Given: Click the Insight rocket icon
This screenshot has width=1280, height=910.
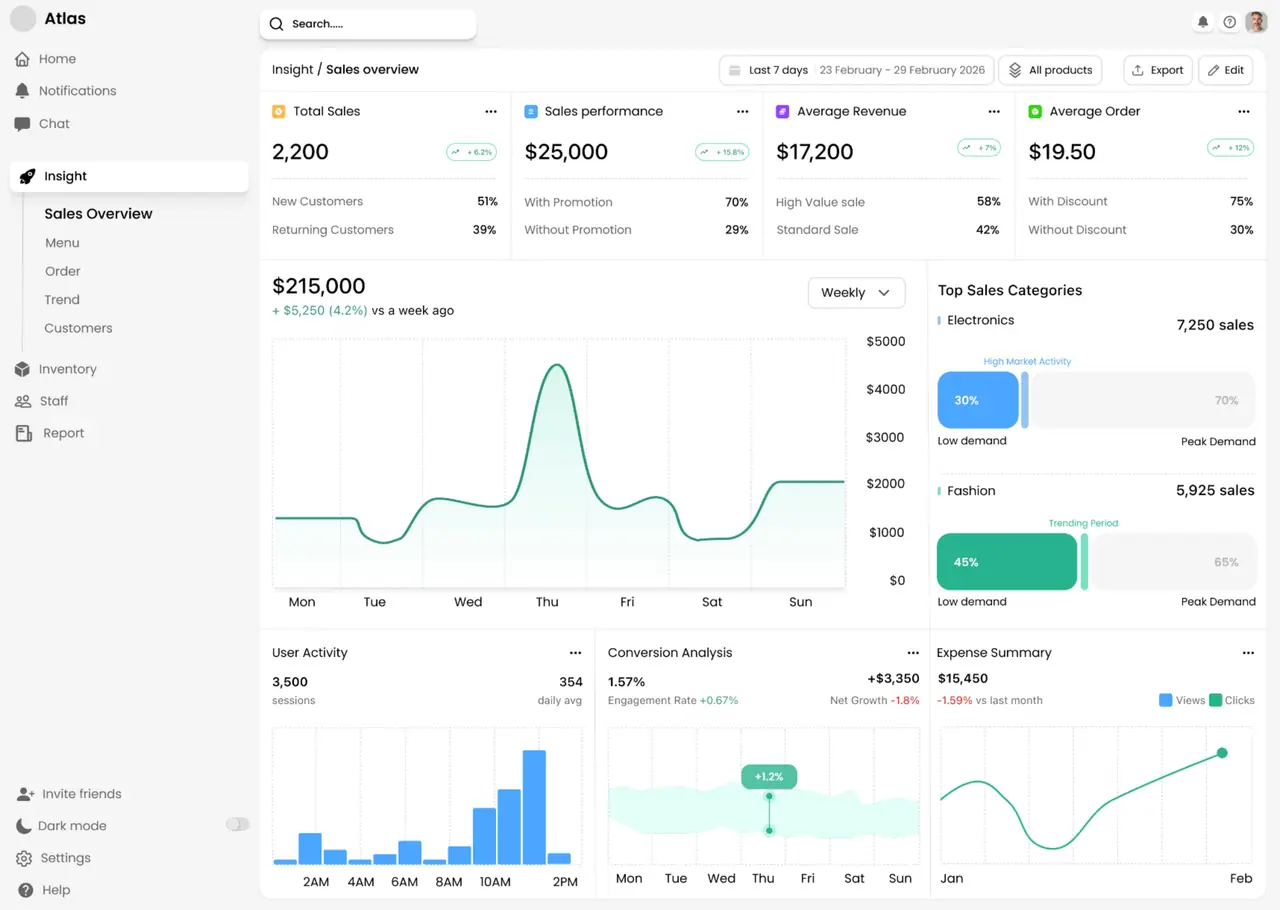Looking at the screenshot, I should (x=27, y=176).
